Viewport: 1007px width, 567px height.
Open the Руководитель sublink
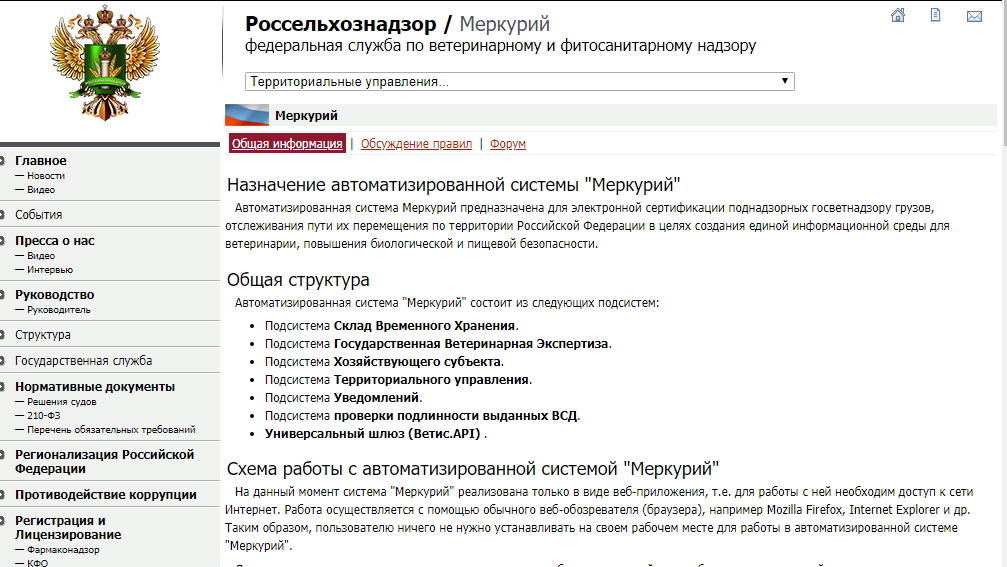[58, 310]
